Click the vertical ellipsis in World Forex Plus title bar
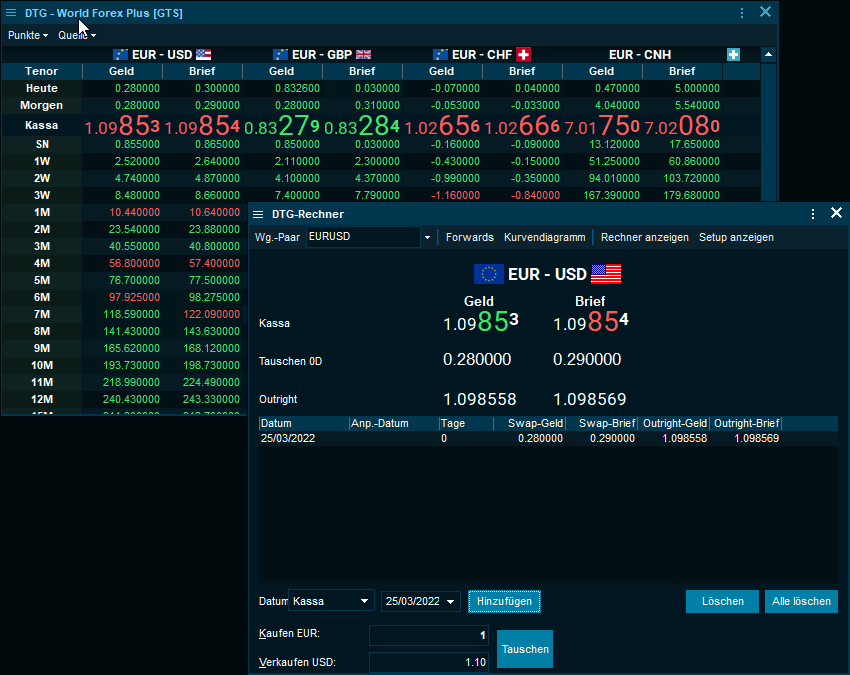The height and width of the screenshot is (675, 850). [742, 13]
